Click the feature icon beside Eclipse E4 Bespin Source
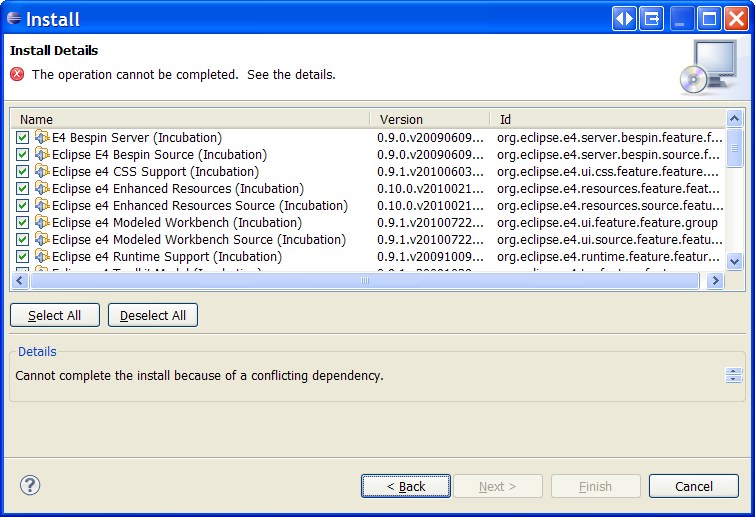Screen dimensions: 755x517 click(x=42, y=154)
